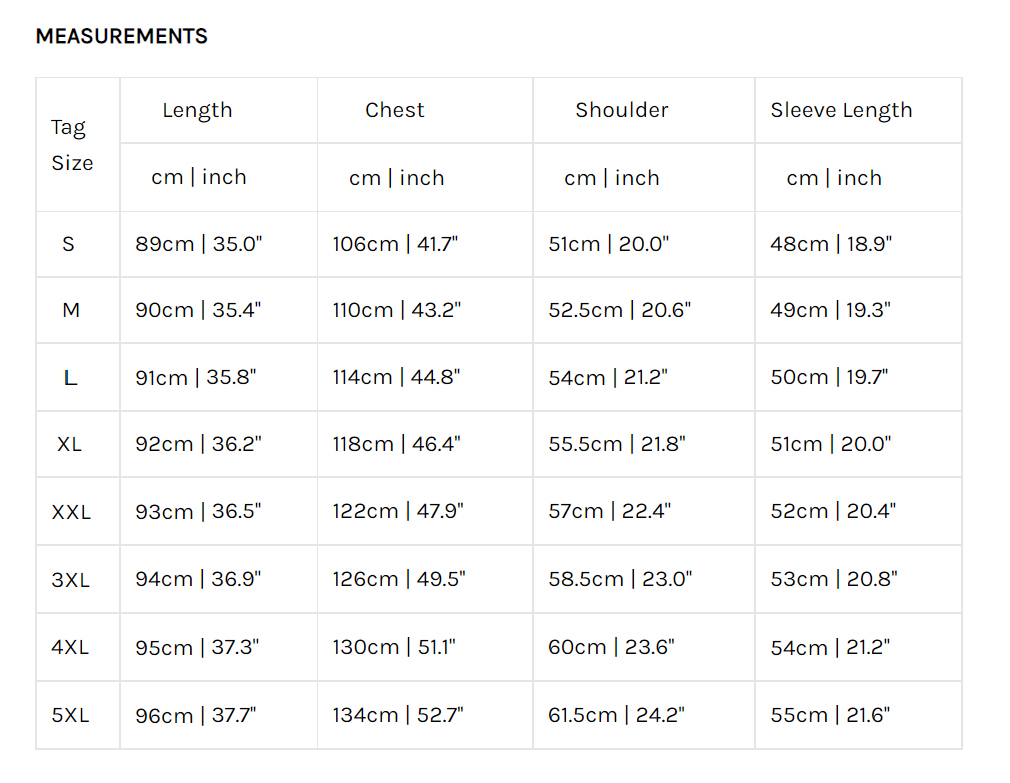Click the 54cm | 21.2" shoulder cell

click(x=608, y=378)
